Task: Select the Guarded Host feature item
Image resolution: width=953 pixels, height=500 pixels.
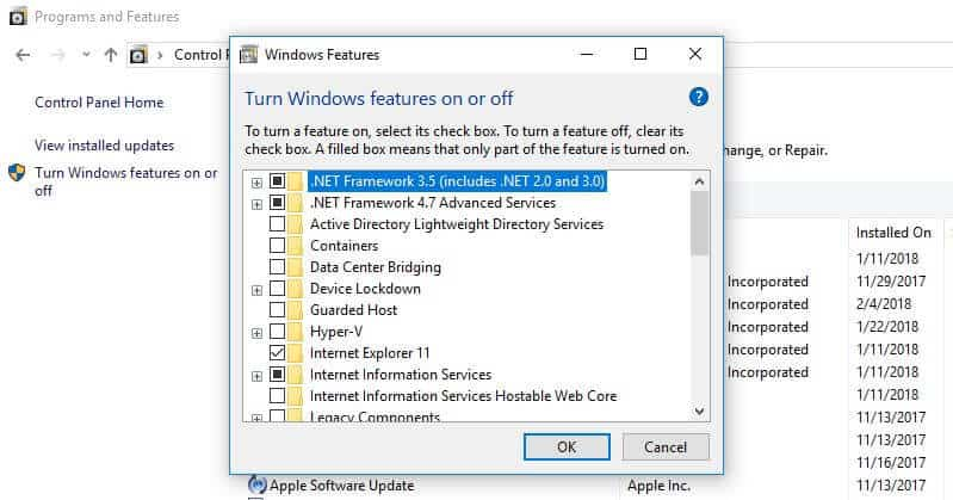Action: [x=353, y=310]
